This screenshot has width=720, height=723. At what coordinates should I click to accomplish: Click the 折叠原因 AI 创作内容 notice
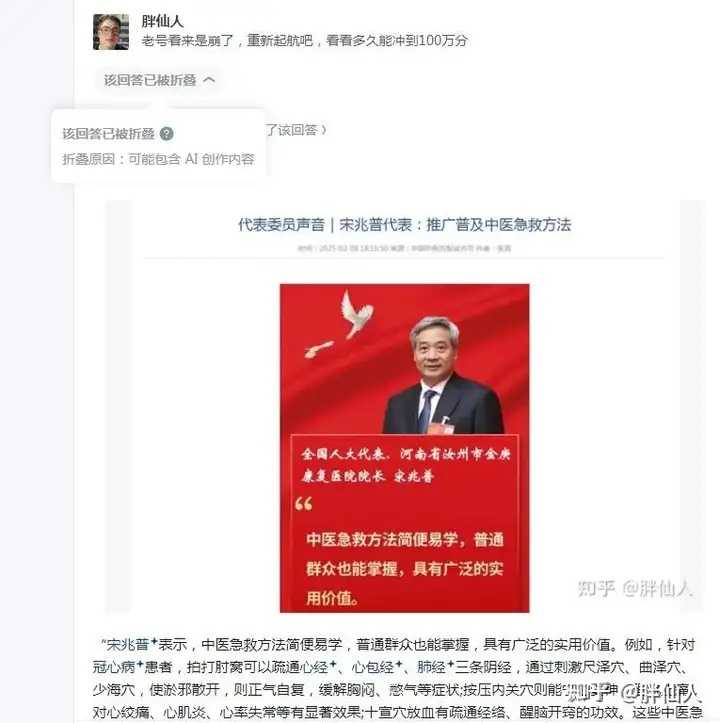click(x=158, y=159)
